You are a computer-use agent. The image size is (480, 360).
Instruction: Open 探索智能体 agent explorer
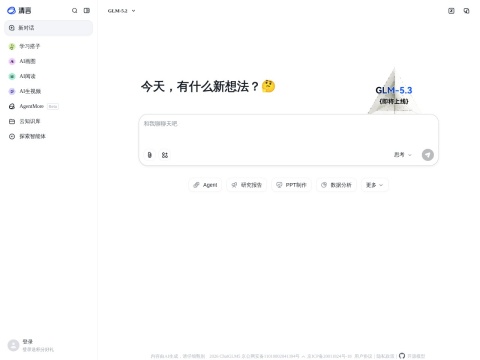[x=48, y=136]
